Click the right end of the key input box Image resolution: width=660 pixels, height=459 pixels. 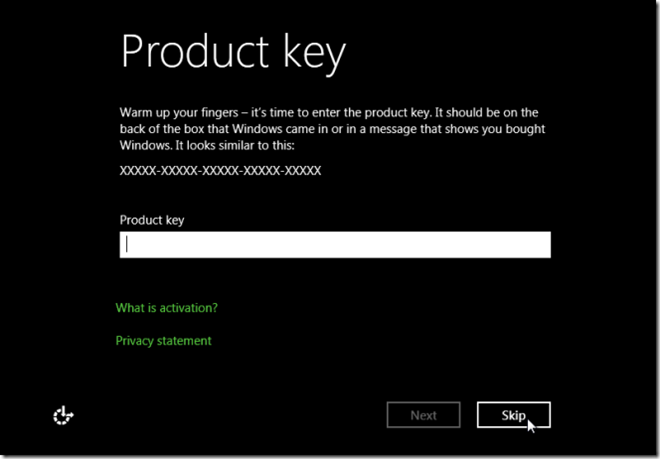[543, 244]
